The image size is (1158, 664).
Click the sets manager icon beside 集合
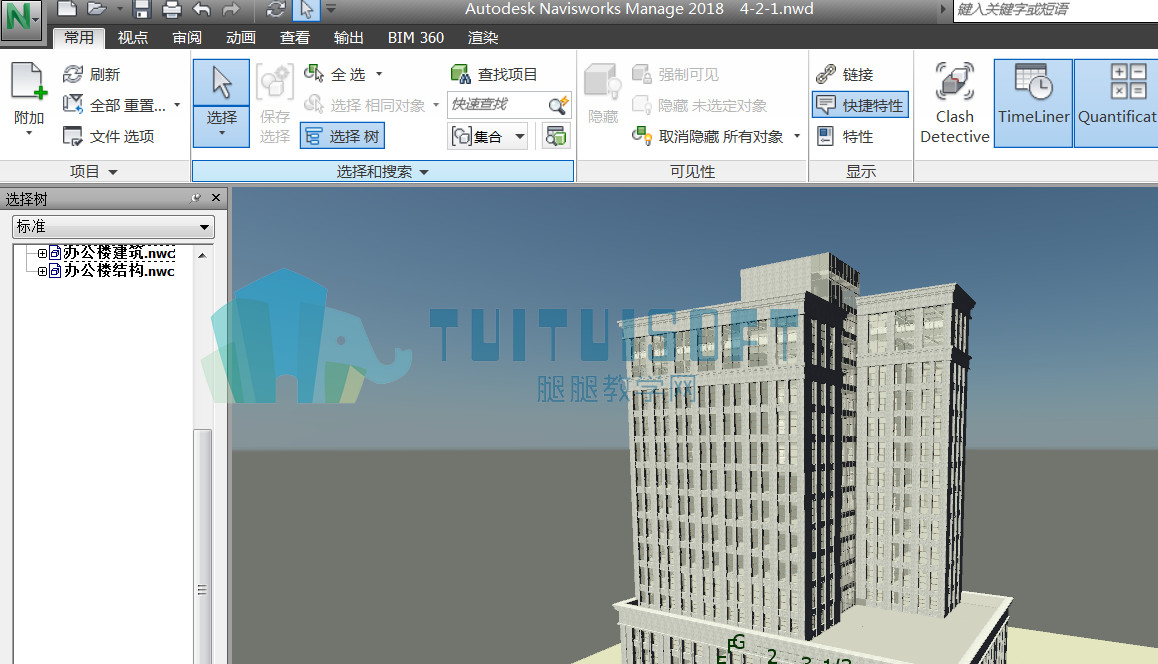click(x=556, y=137)
